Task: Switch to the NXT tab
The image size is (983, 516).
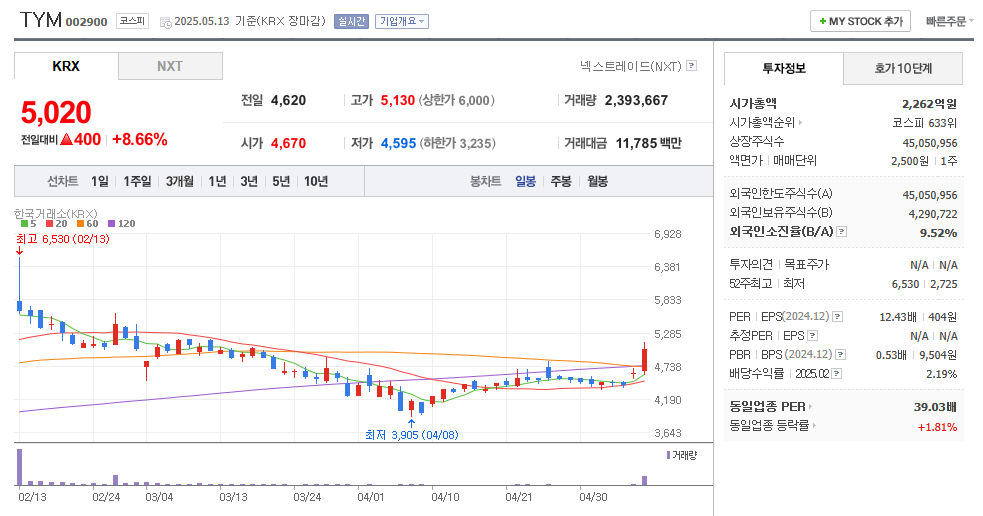Action: click(x=170, y=66)
